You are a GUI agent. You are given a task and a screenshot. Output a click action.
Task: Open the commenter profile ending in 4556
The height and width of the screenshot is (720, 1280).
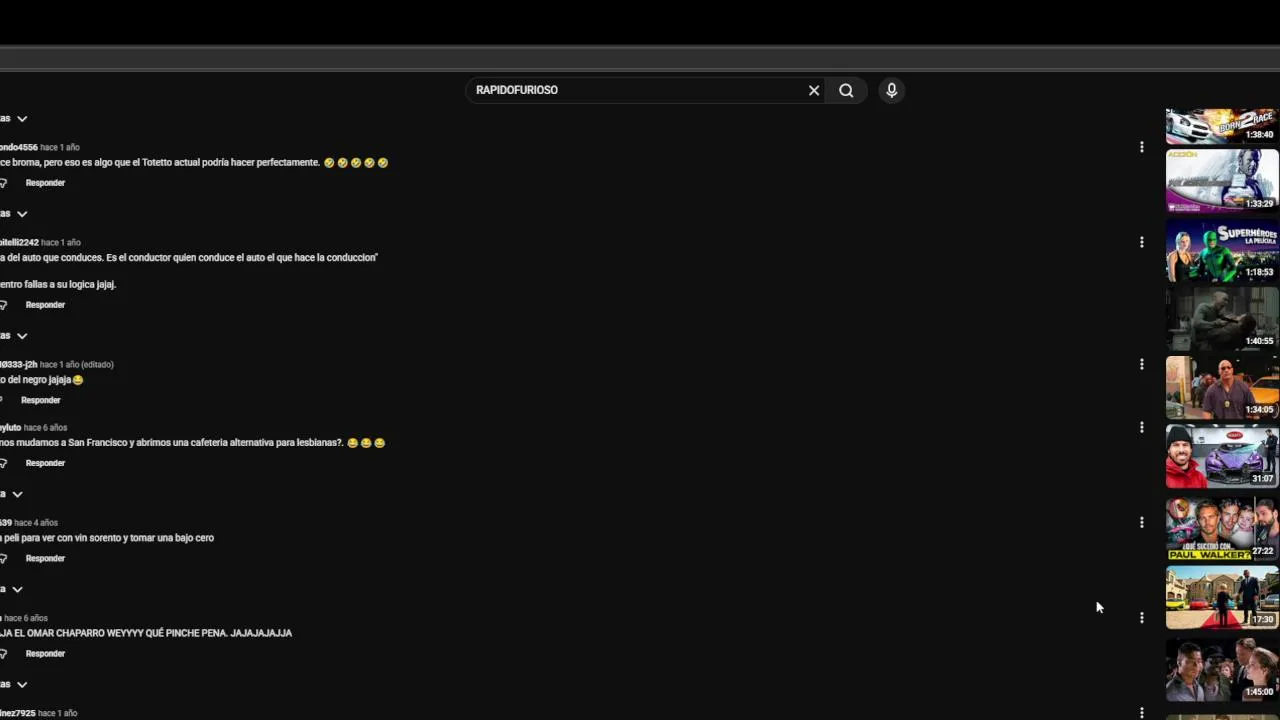(18, 147)
